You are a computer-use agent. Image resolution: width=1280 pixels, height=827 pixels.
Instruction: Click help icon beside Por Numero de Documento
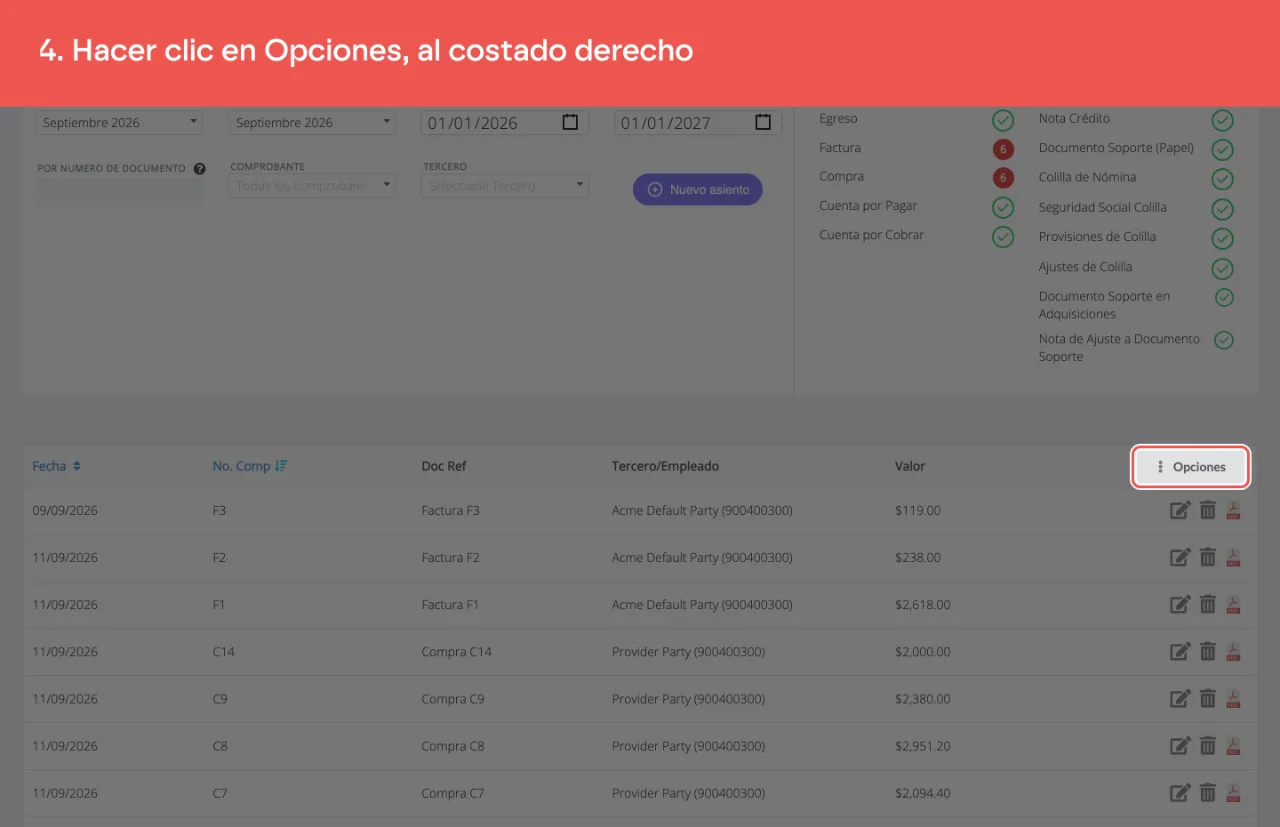pyautogui.click(x=199, y=169)
